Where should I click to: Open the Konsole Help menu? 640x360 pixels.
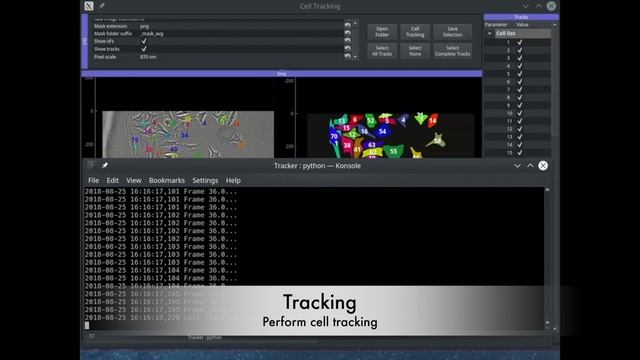[233, 180]
